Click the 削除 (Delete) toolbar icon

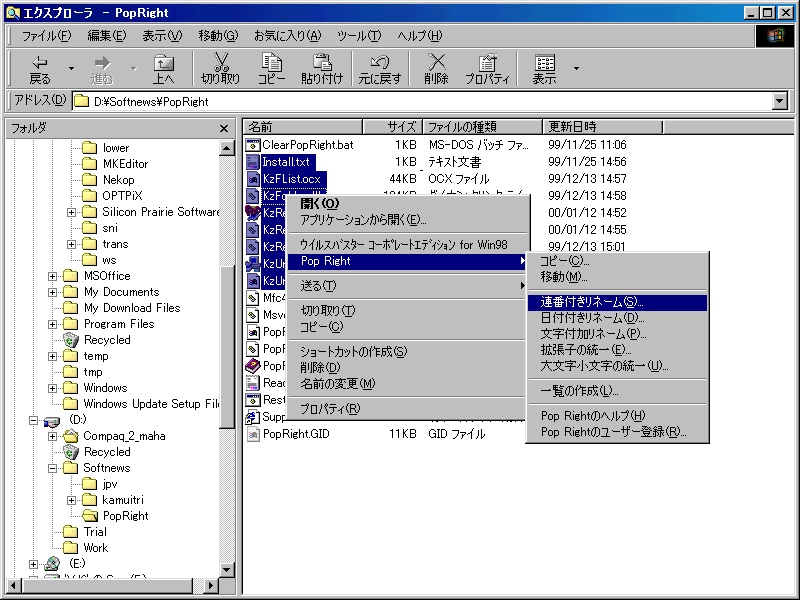[436, 67]
